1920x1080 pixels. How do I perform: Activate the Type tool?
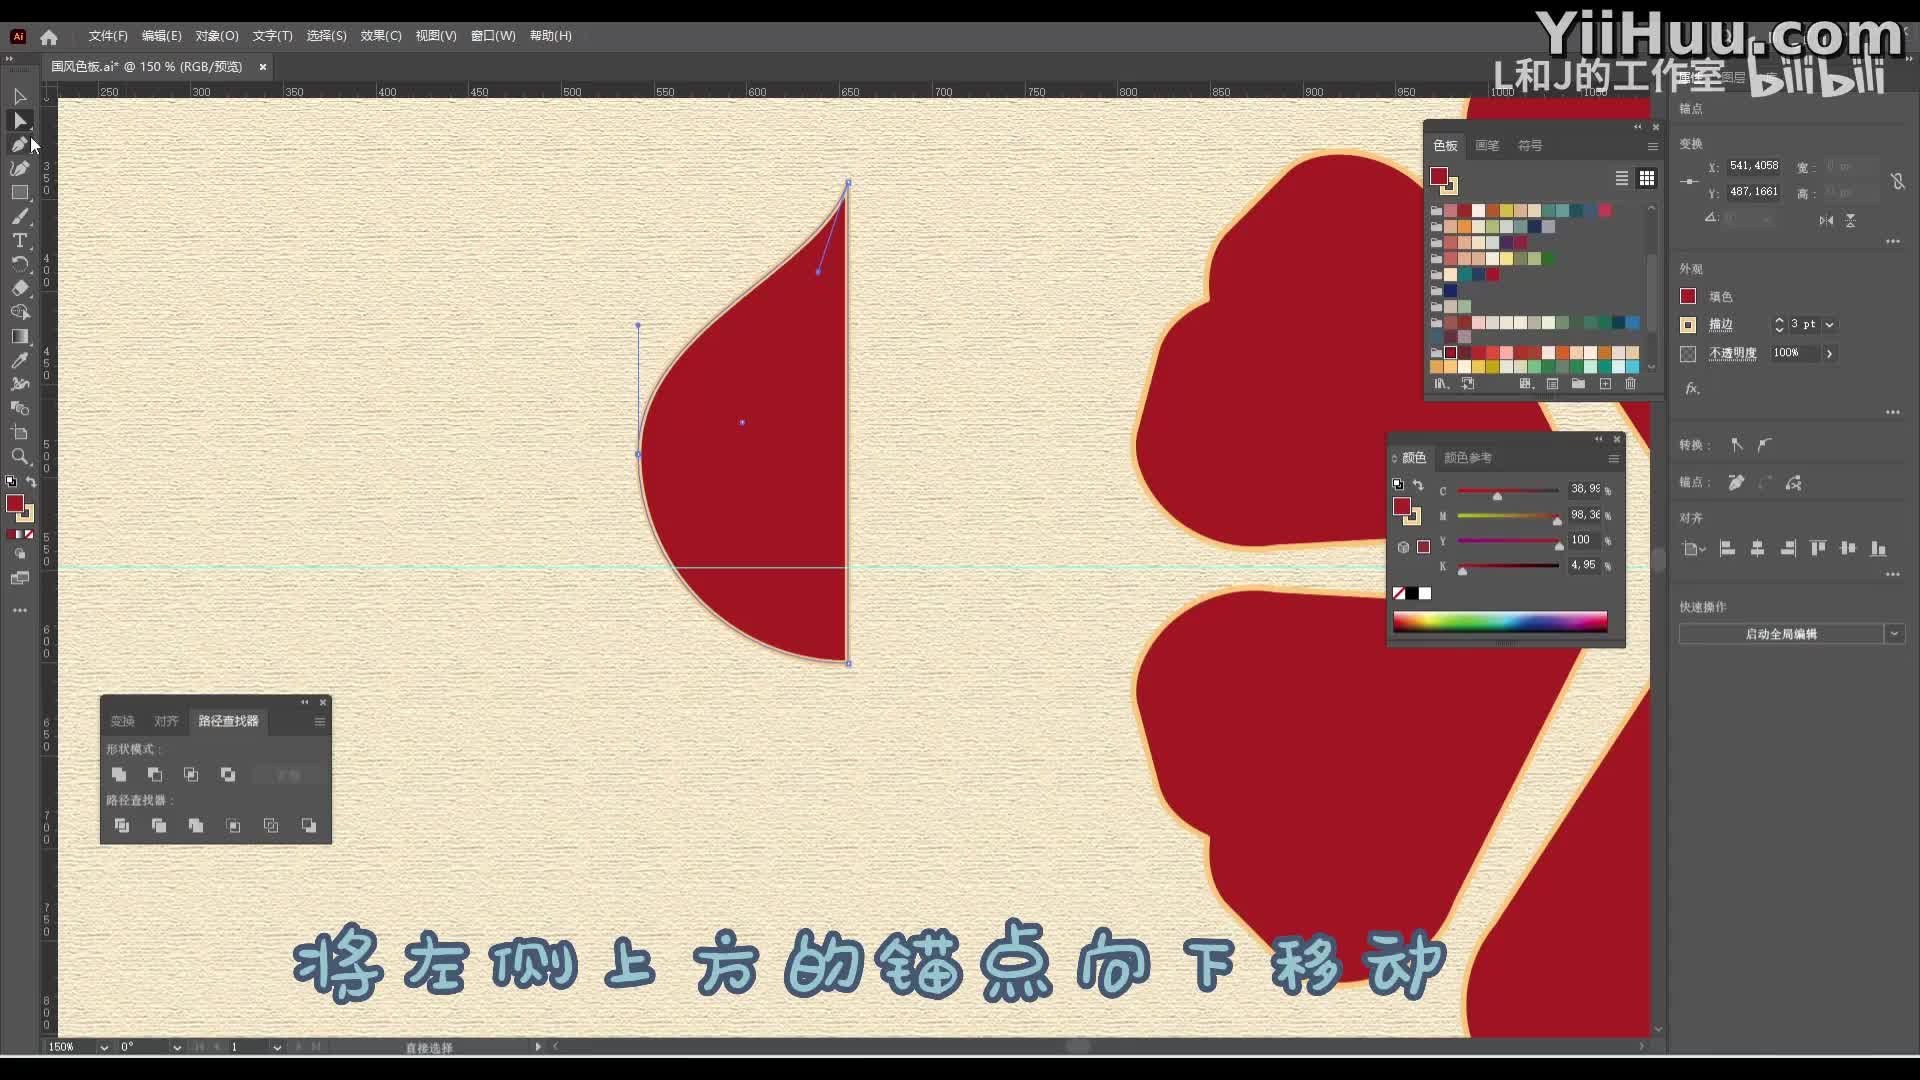click(20, 240)
